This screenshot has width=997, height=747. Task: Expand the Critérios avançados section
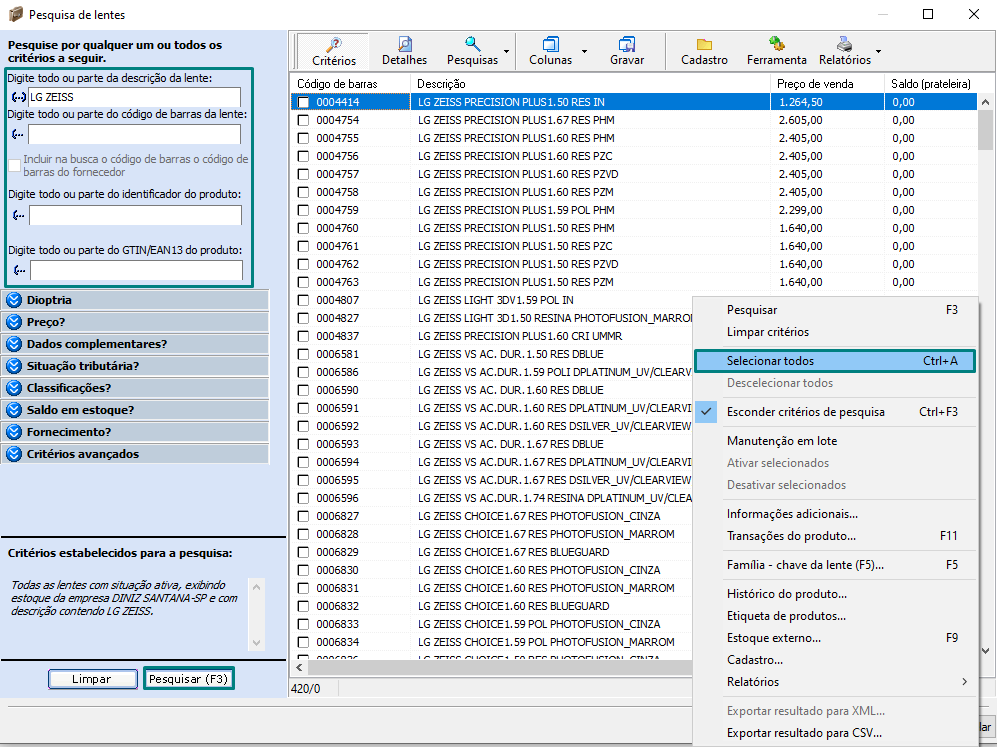[x=135, y=454]
